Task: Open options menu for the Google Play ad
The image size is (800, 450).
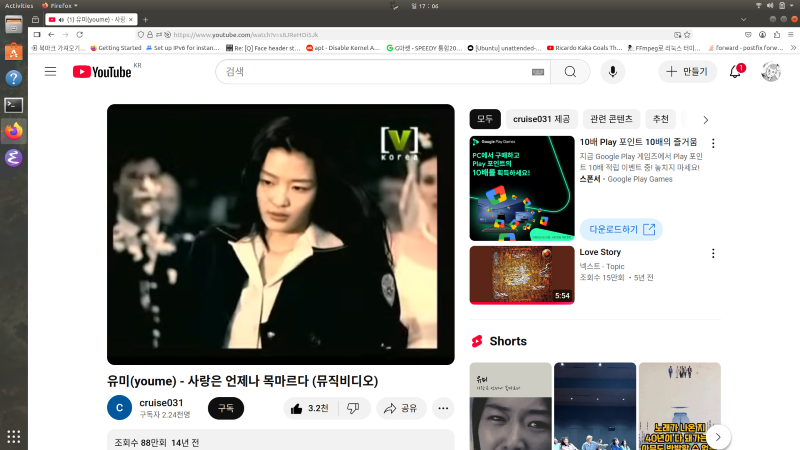Action: [x=713, y=144]
